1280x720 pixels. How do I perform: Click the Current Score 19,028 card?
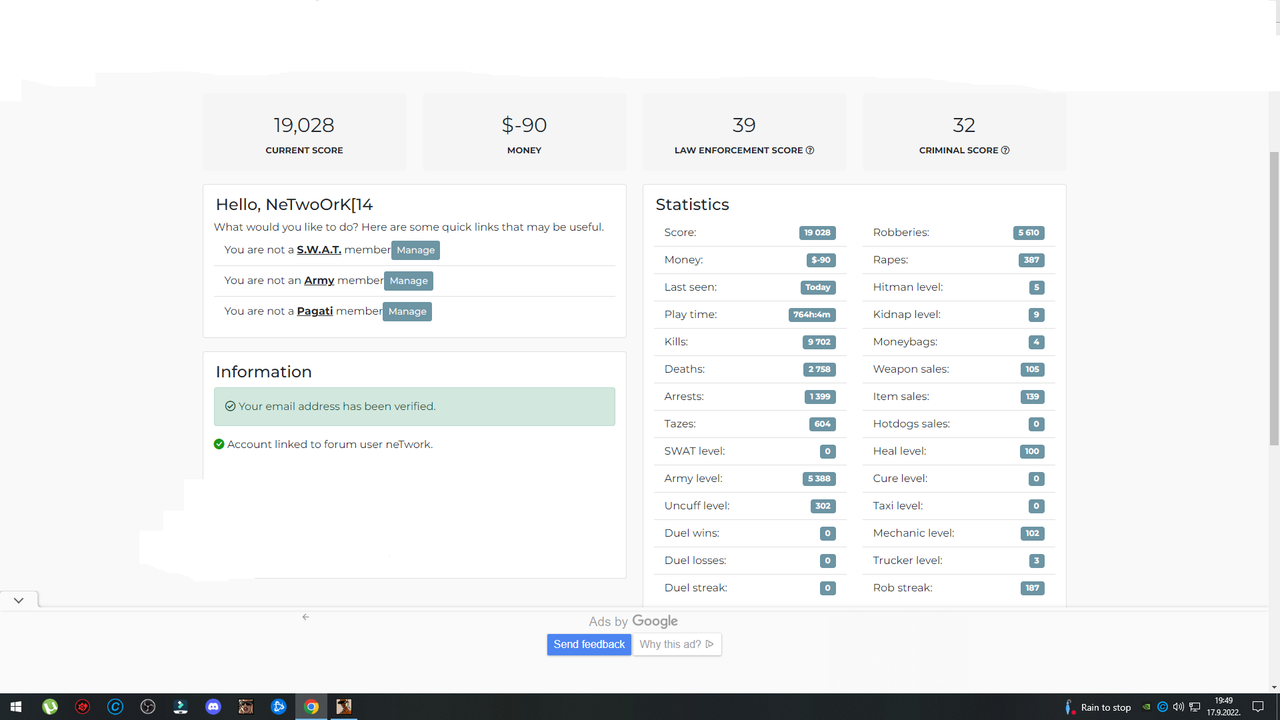pos(304,132)
